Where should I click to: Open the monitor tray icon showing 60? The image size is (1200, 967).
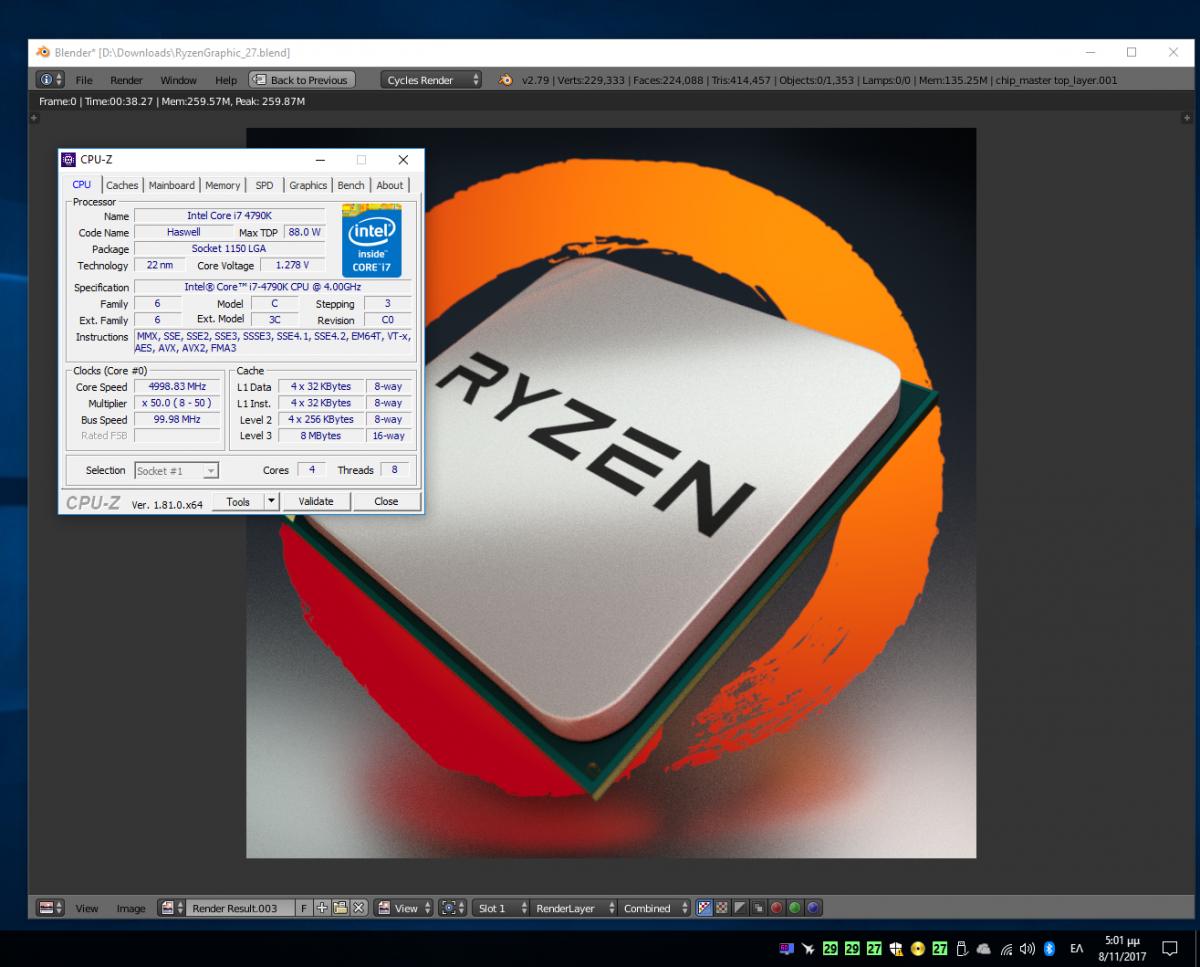click(787, 948)
